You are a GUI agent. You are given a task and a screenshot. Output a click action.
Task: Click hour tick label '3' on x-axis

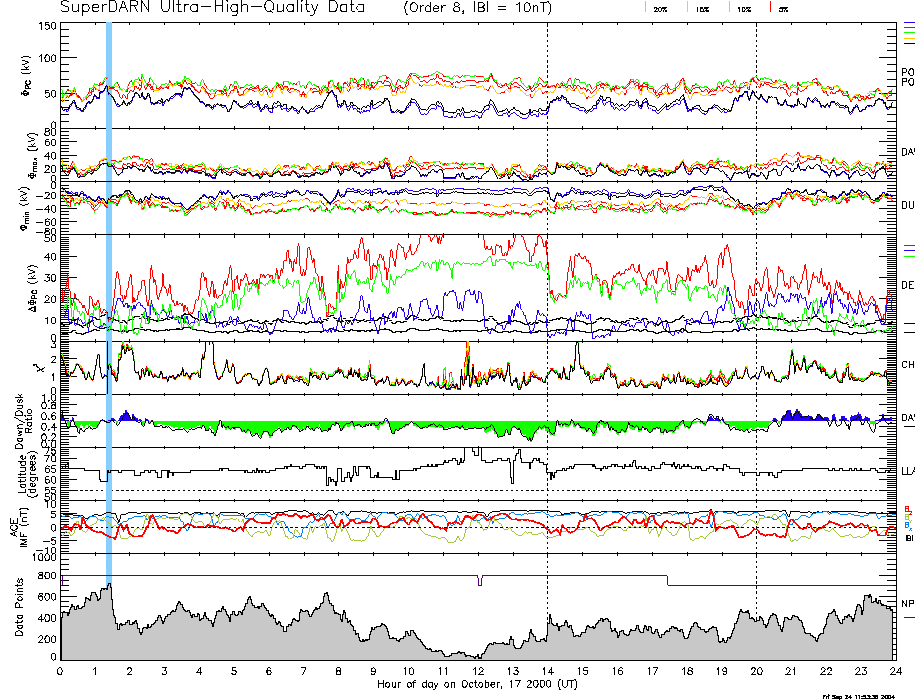pyautogui.click(x=165, y=671)
